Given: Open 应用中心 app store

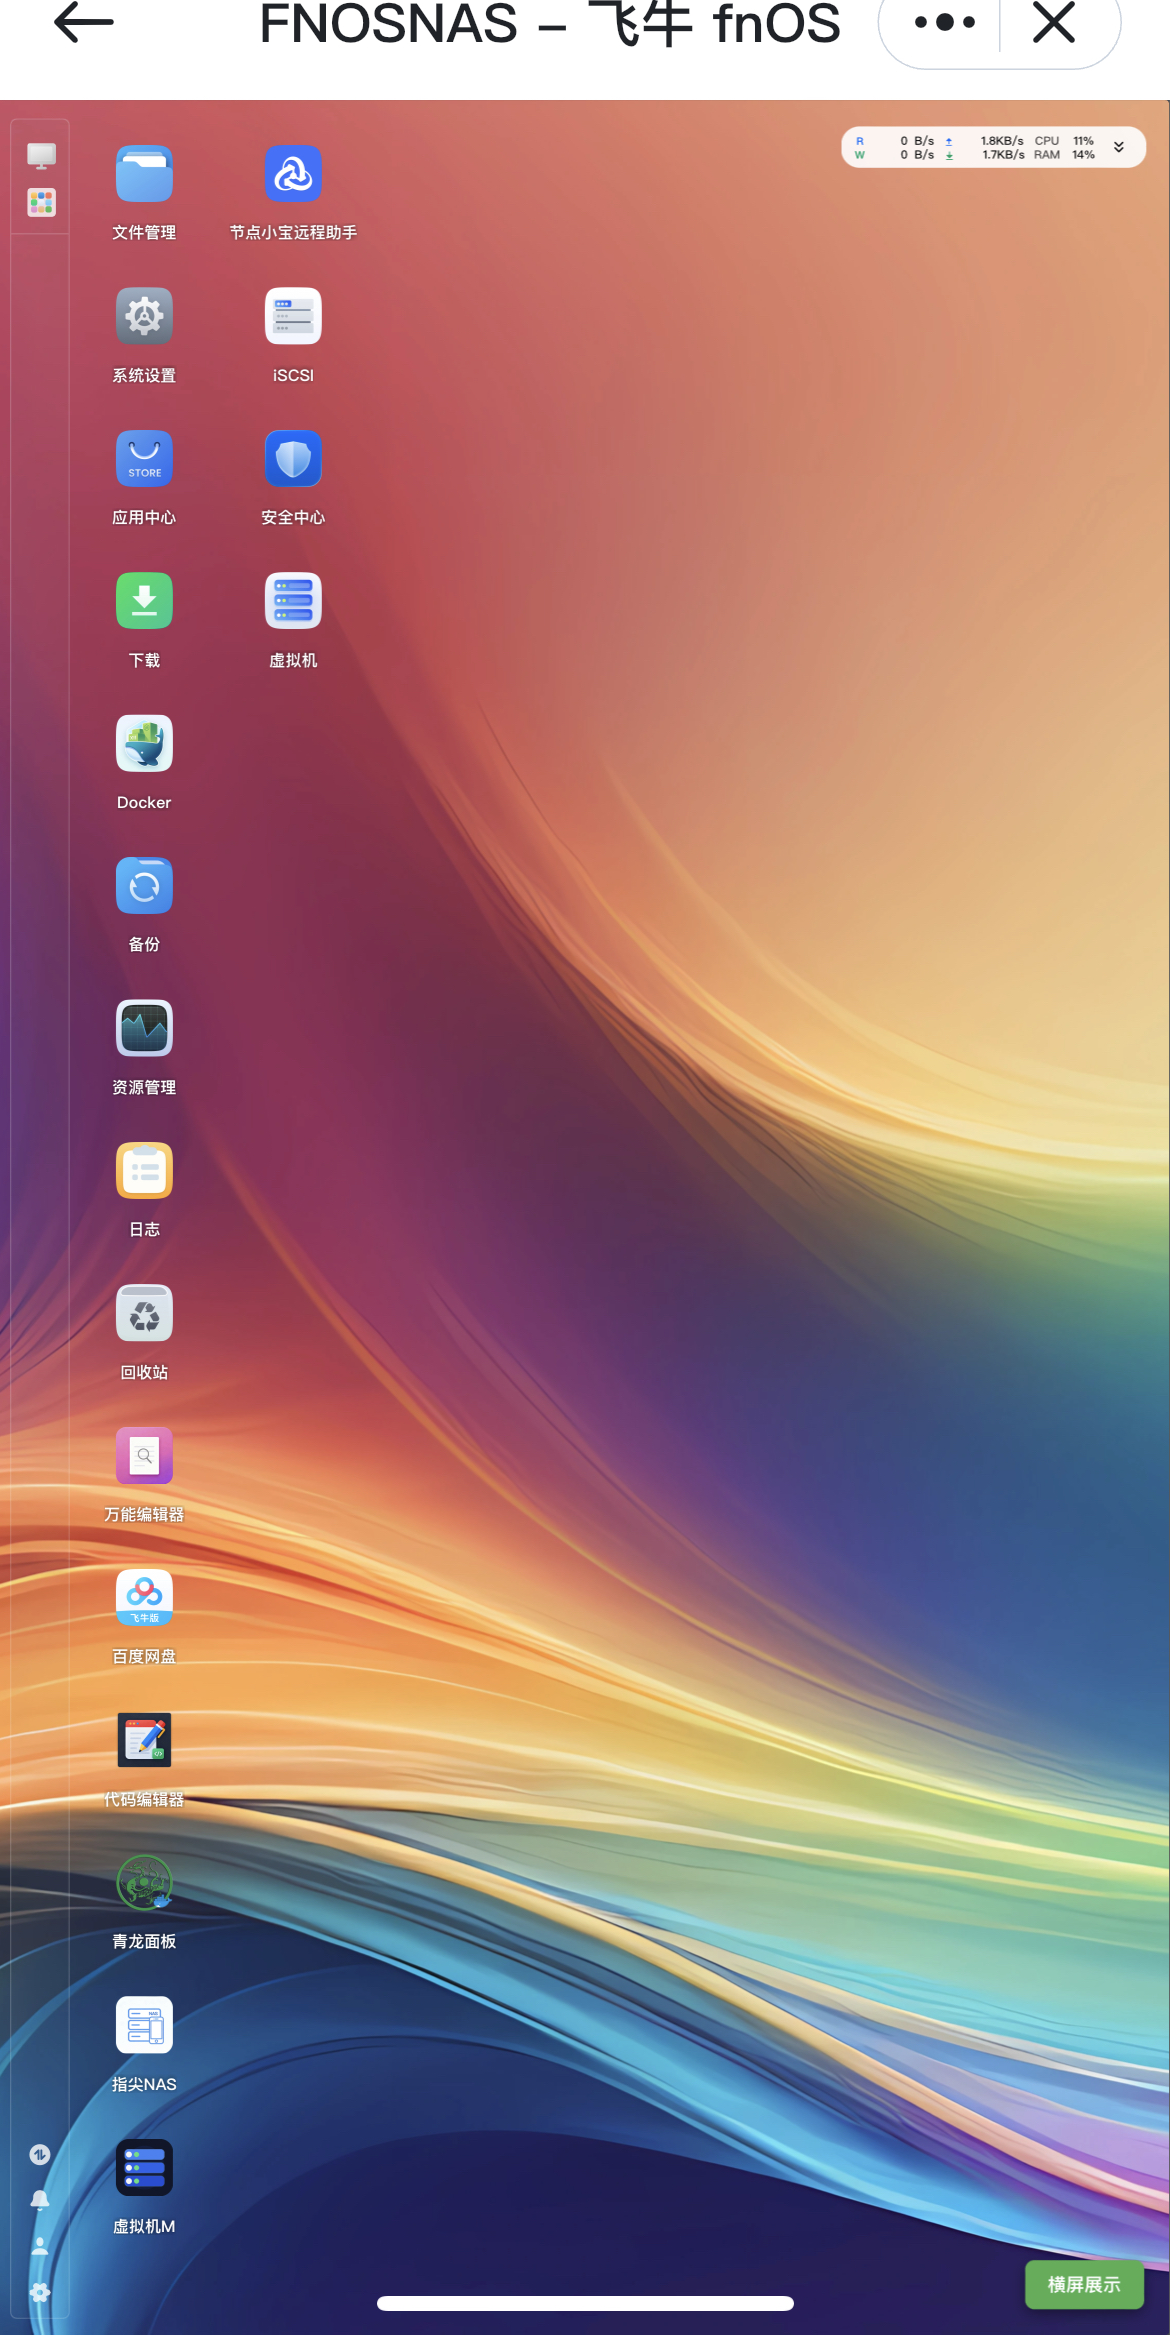Looking at the screenshot, I should pyautogui.click(x=144, y=459).
